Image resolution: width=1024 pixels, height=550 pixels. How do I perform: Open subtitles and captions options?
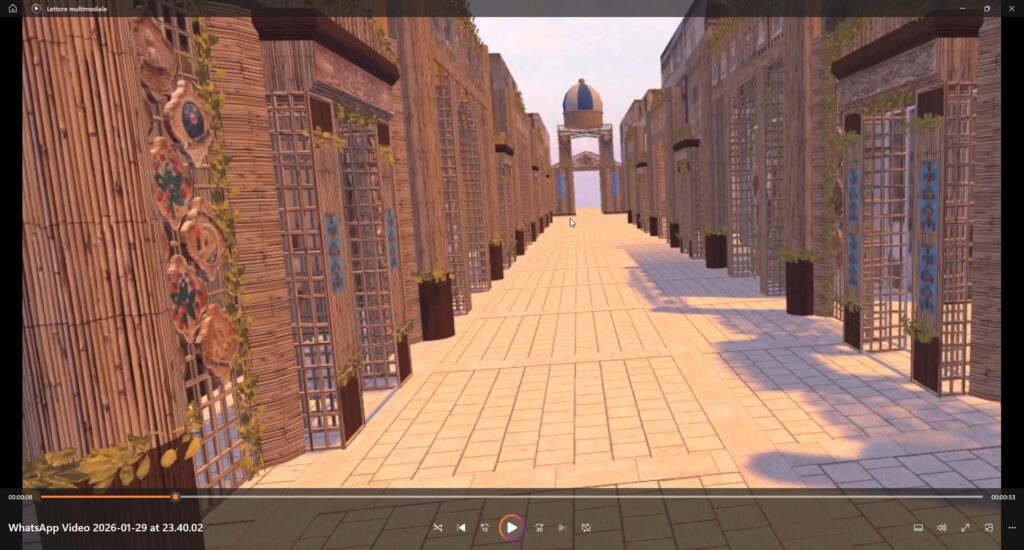point(918,527)
